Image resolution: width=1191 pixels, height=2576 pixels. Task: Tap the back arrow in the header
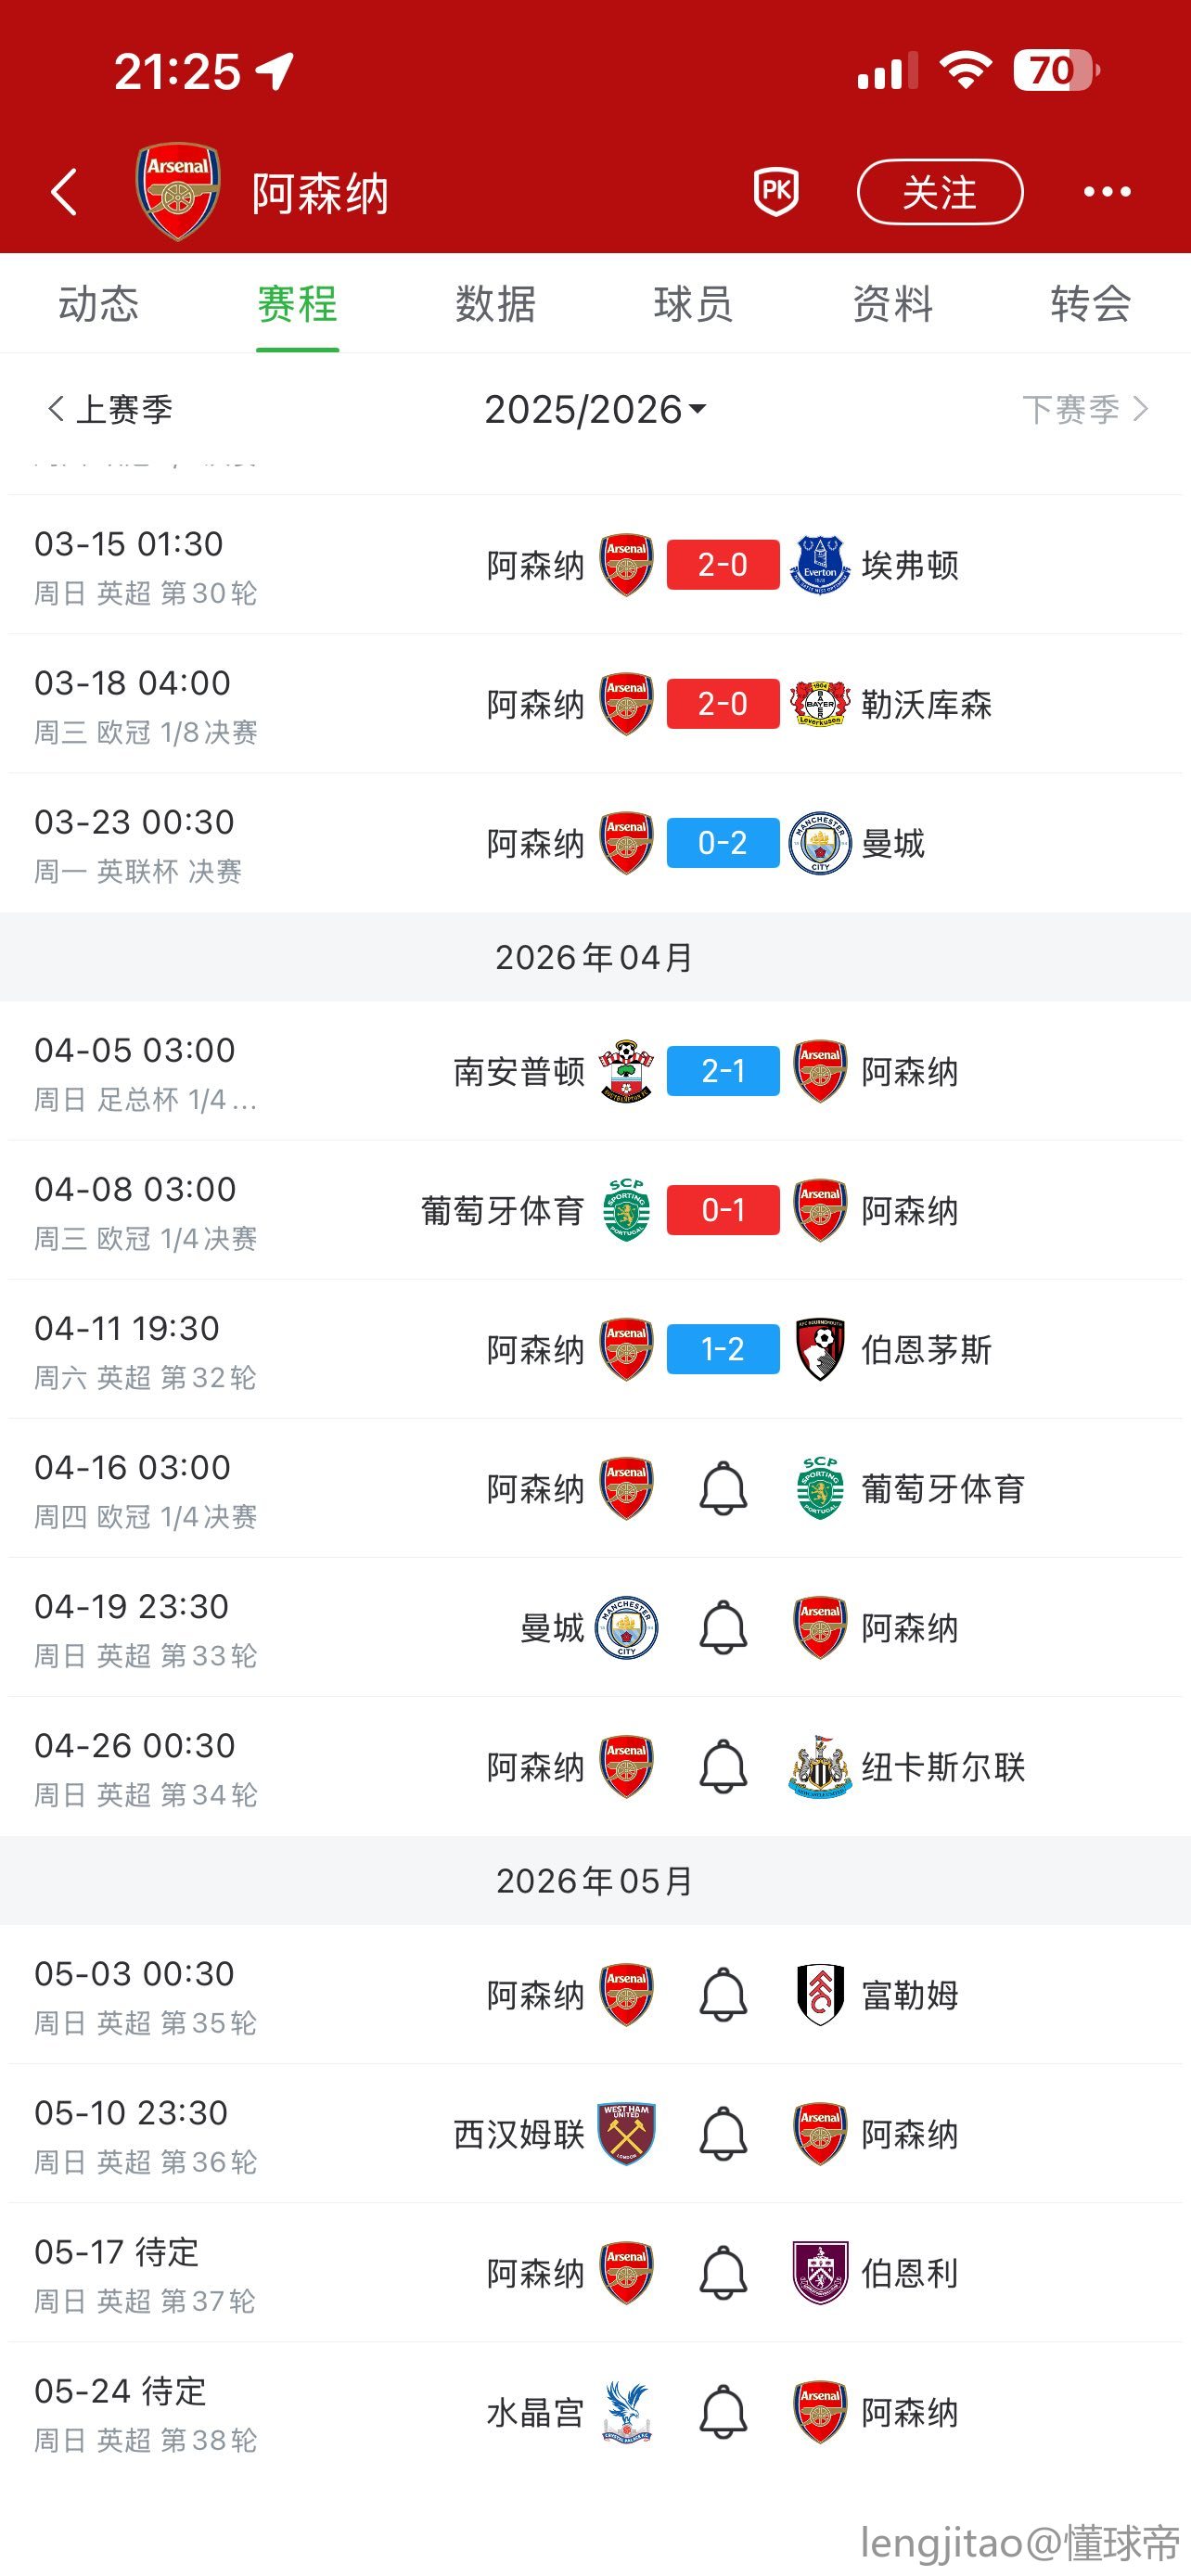[64, 191]
